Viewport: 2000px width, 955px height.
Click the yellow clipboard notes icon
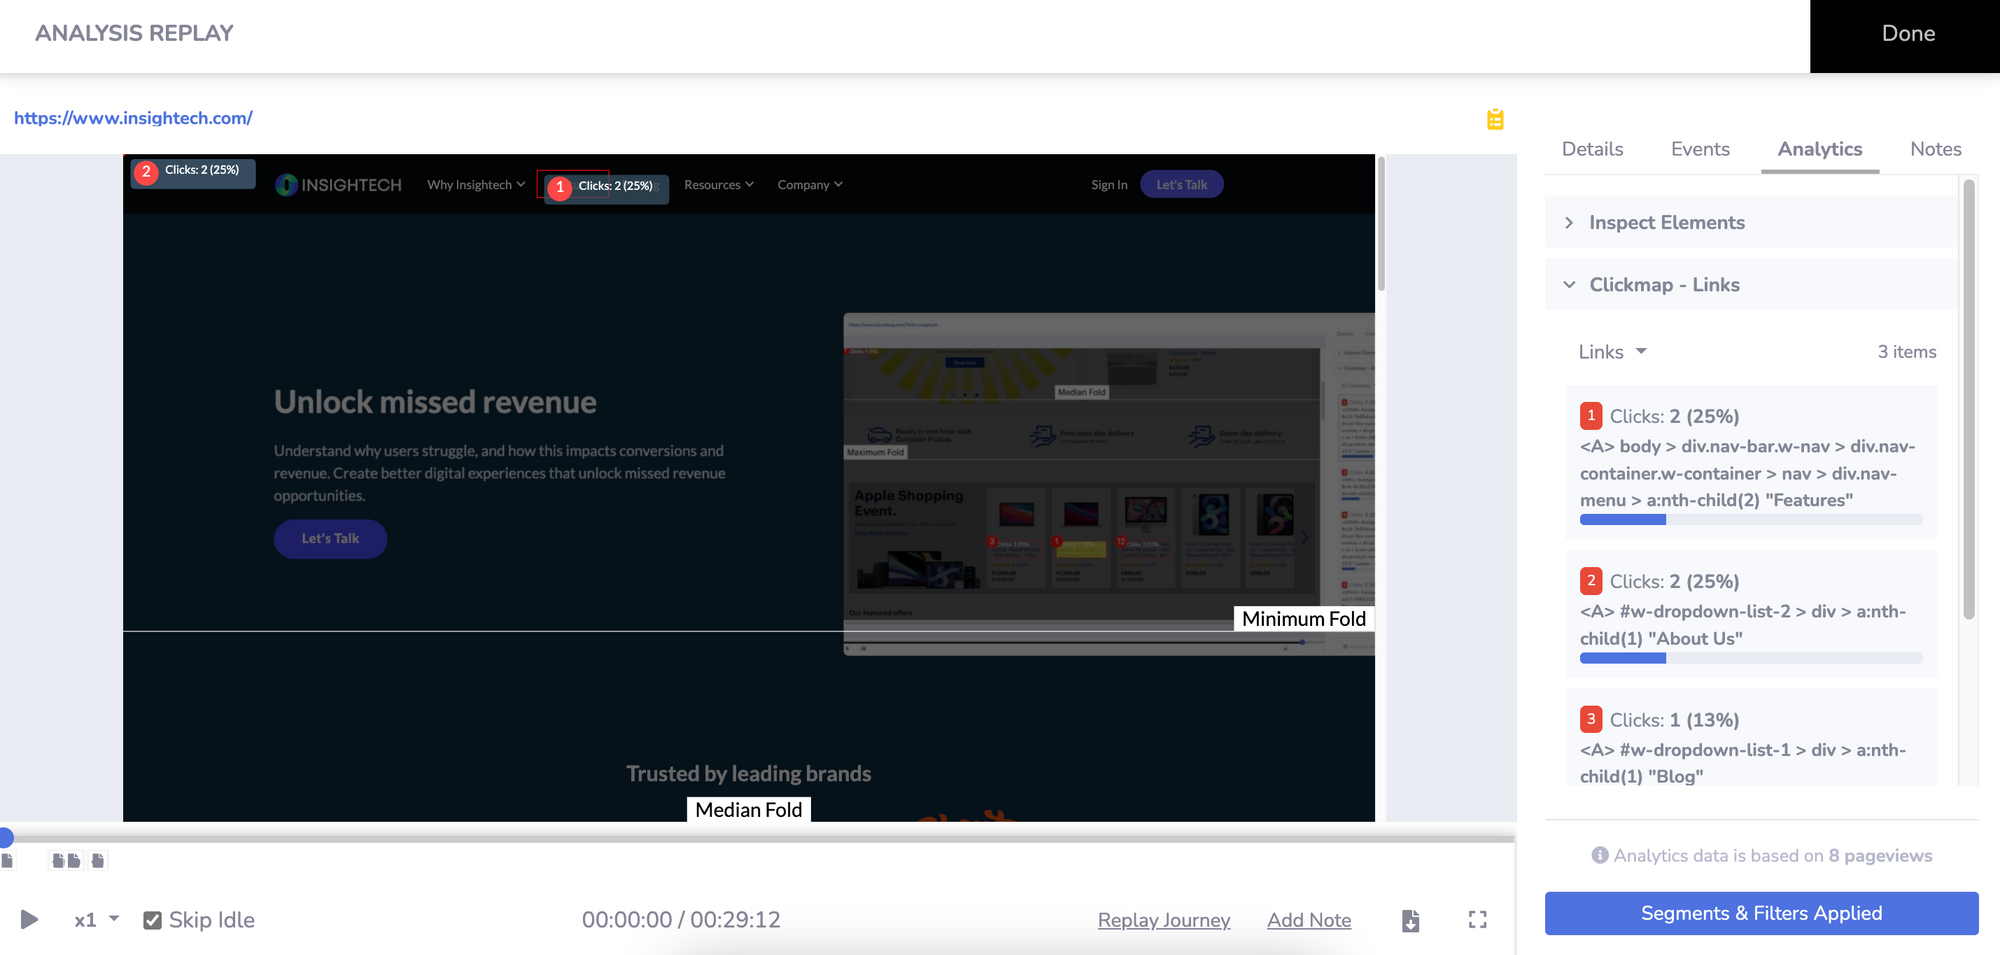pos(1495,119)
